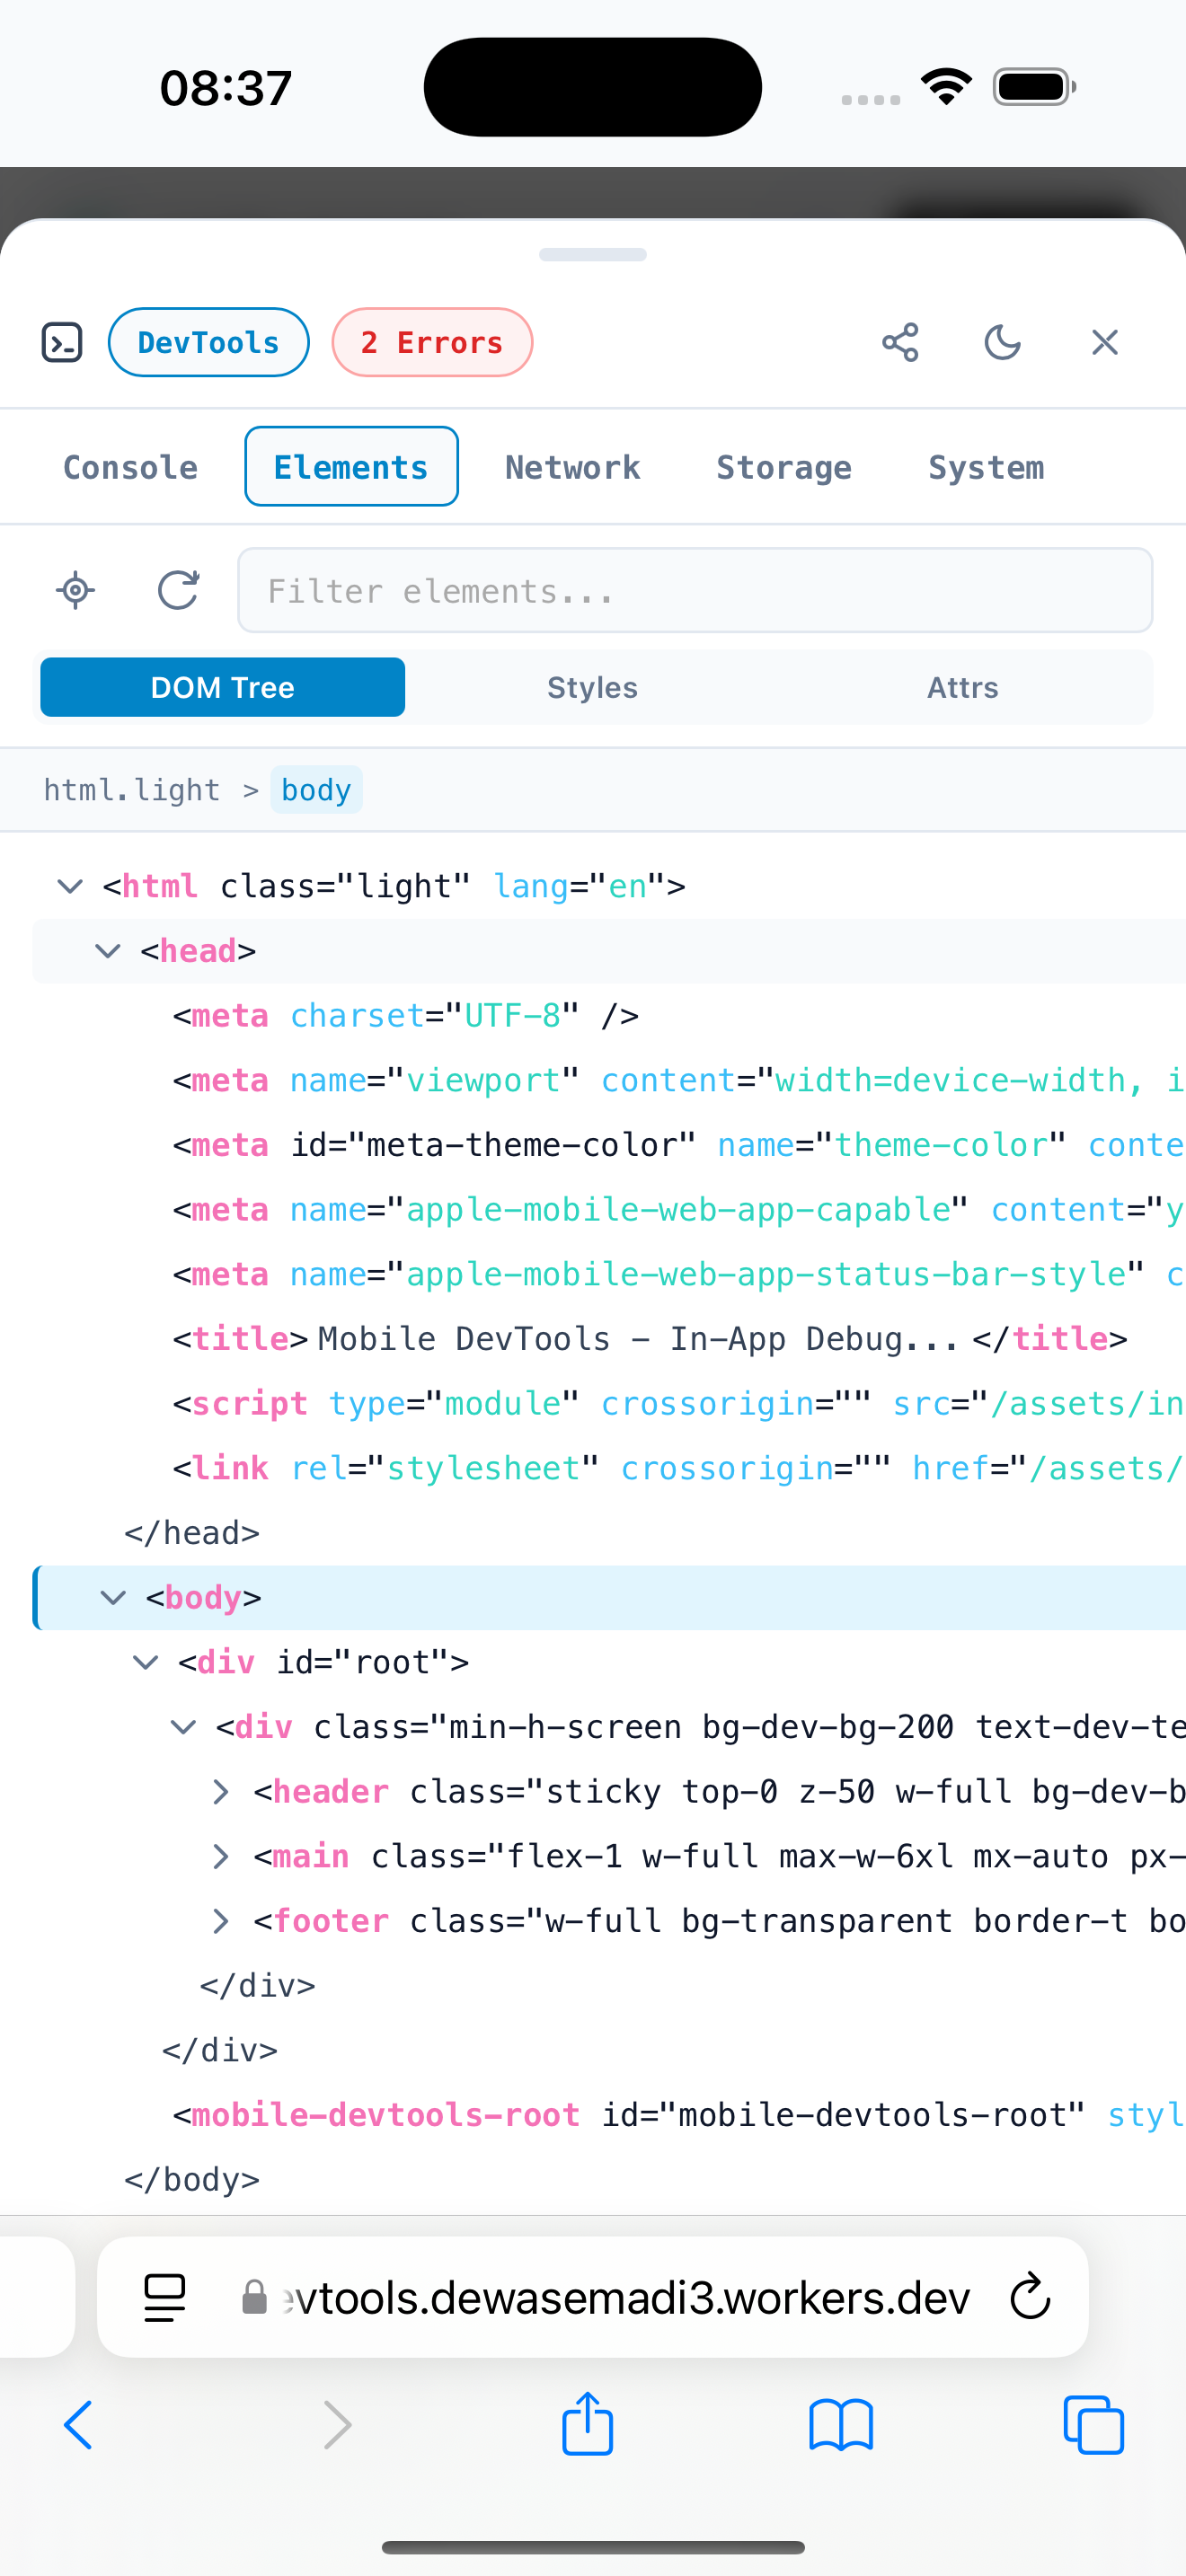The width and height of the screenshot is (1186, 2576).
Task: Grab the sheet handle at panel top
Action: click(x=593, y=255)
